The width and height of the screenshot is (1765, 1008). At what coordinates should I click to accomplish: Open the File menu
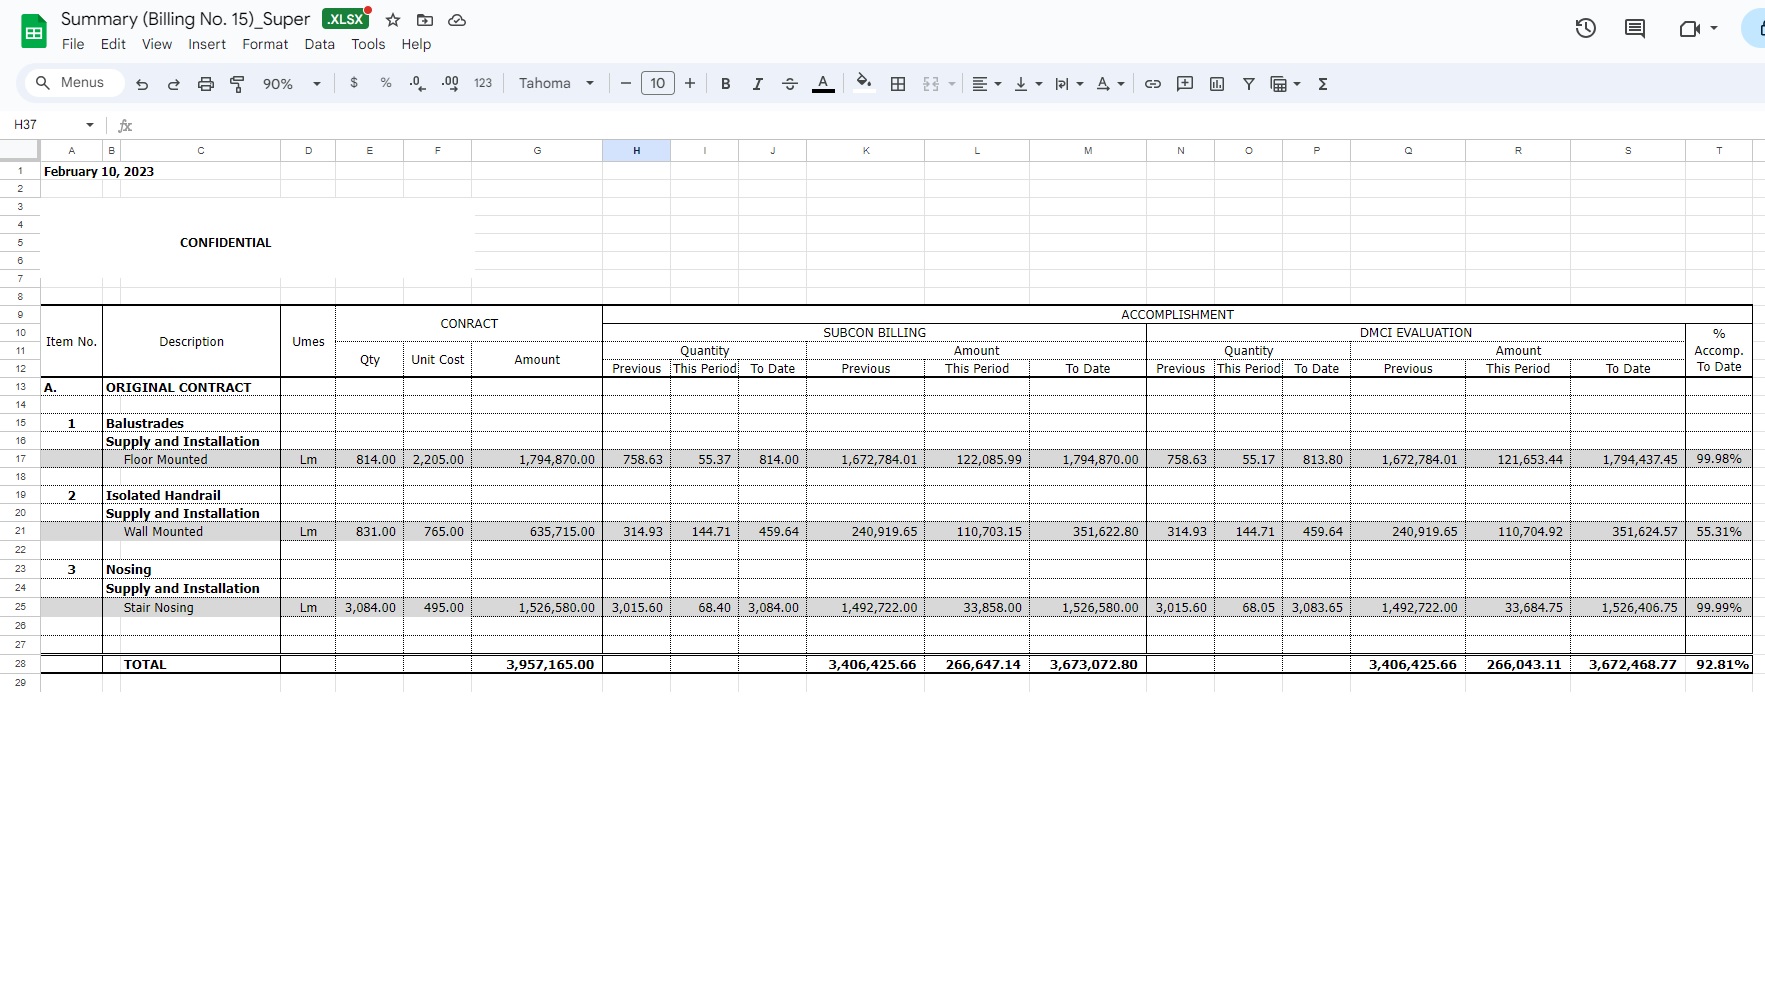pyautogui.click(x=73, y=44)
